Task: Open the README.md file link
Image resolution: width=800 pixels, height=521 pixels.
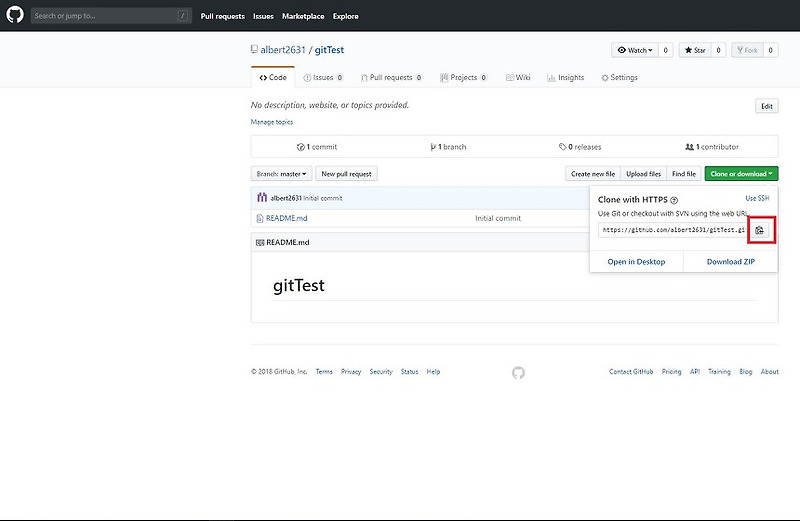Action: [287, 218]
